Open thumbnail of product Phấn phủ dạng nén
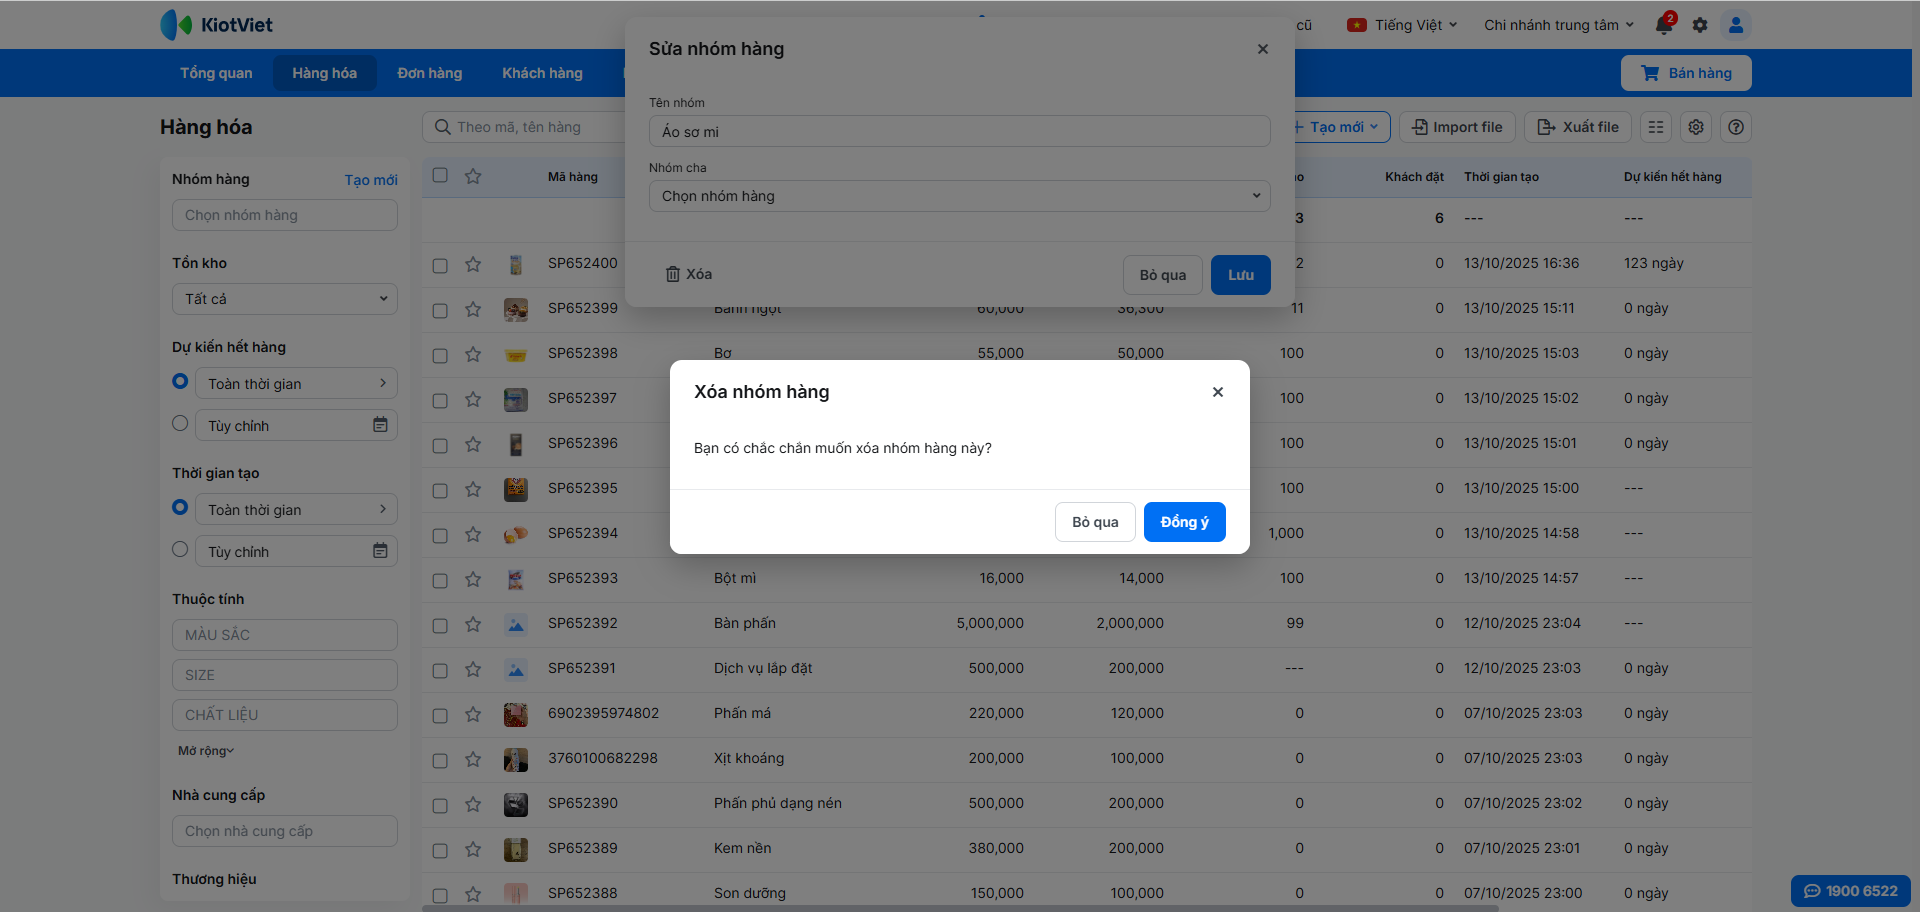 click(516, 804)
